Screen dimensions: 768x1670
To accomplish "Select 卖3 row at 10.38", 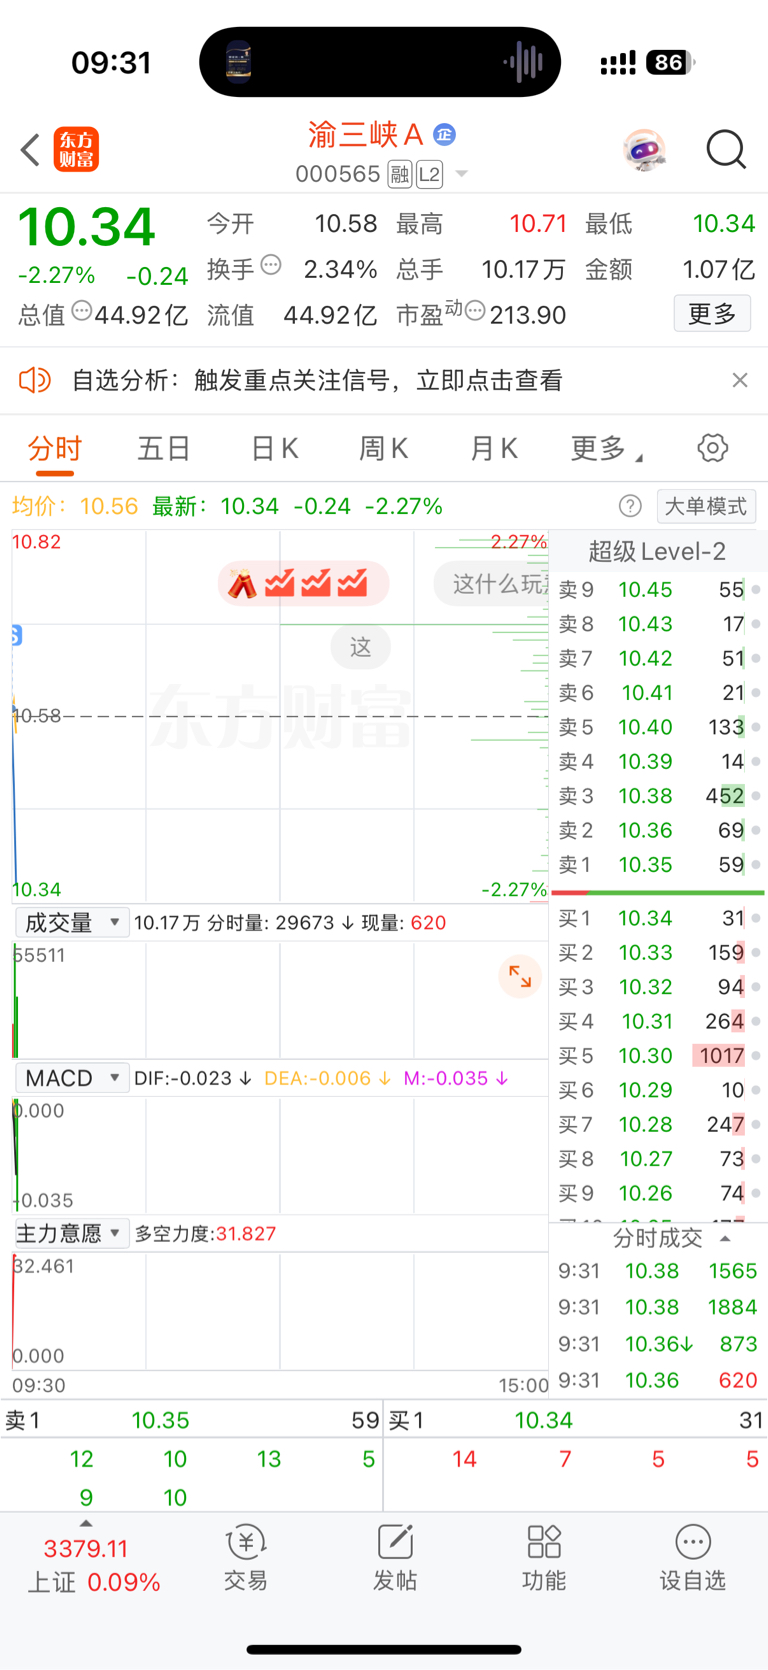I will pos(657,796).
